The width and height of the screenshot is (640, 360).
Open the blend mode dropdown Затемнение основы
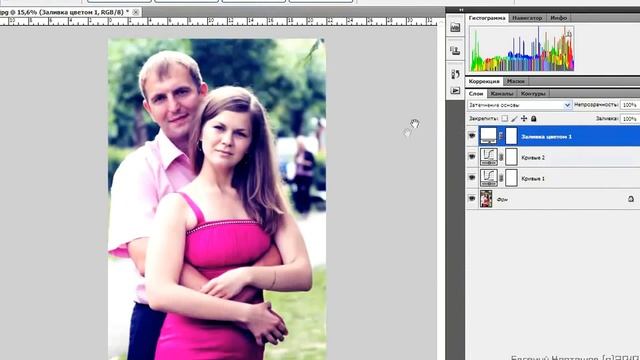coord(519,105)
